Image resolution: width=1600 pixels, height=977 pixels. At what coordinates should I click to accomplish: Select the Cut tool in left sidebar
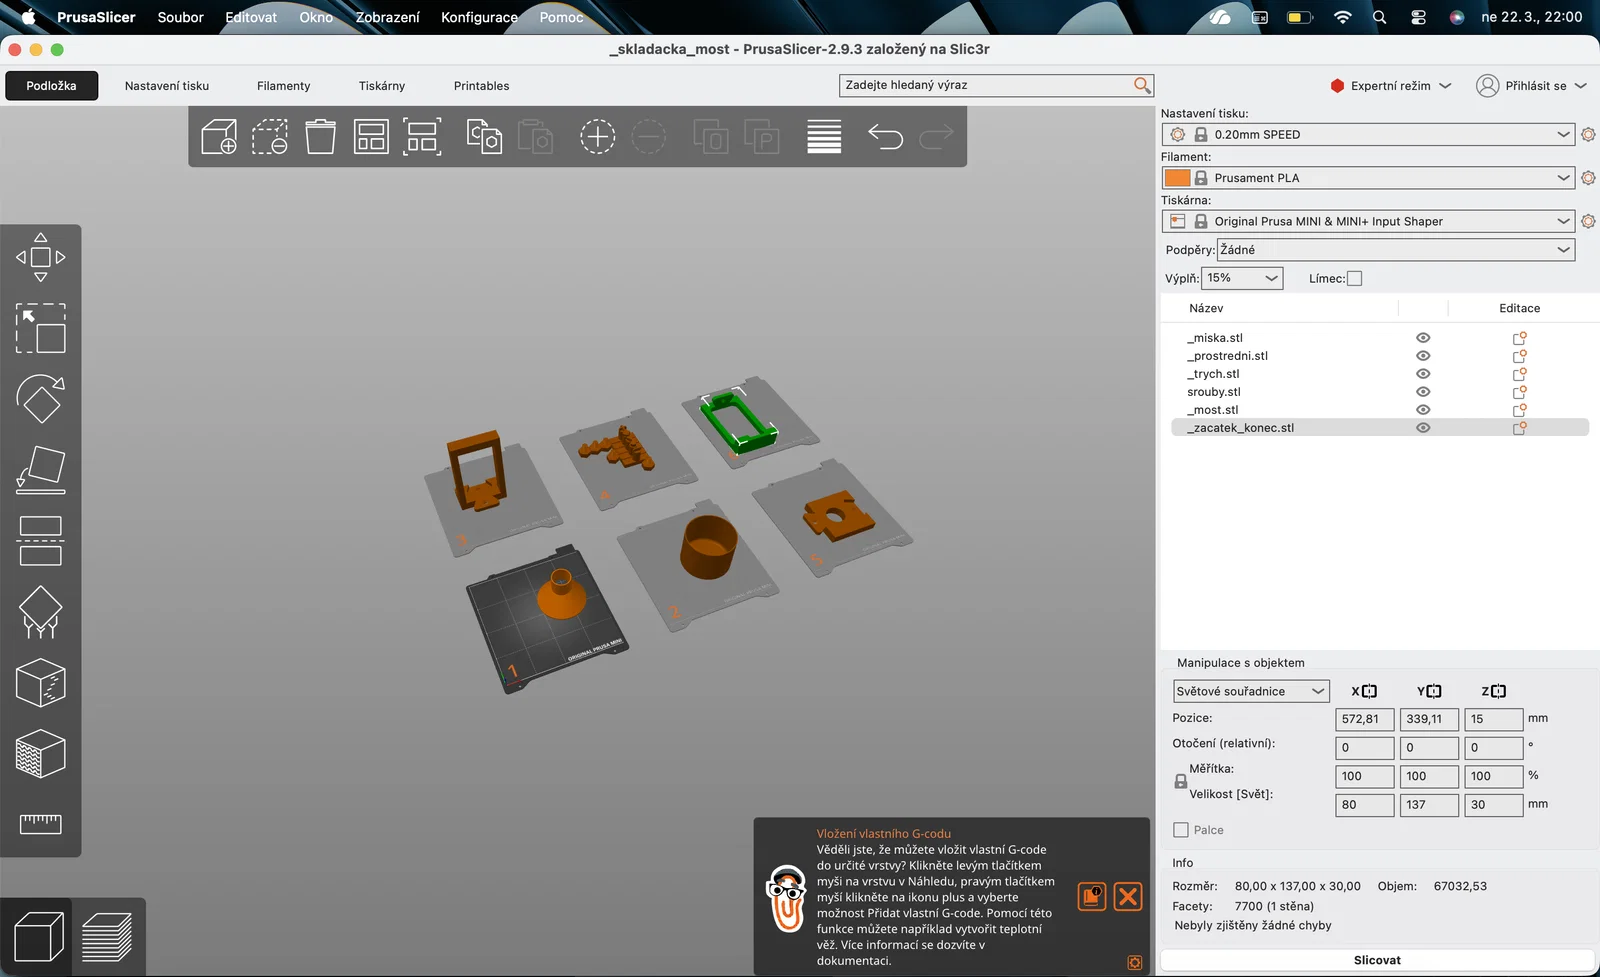click(41, 541)
